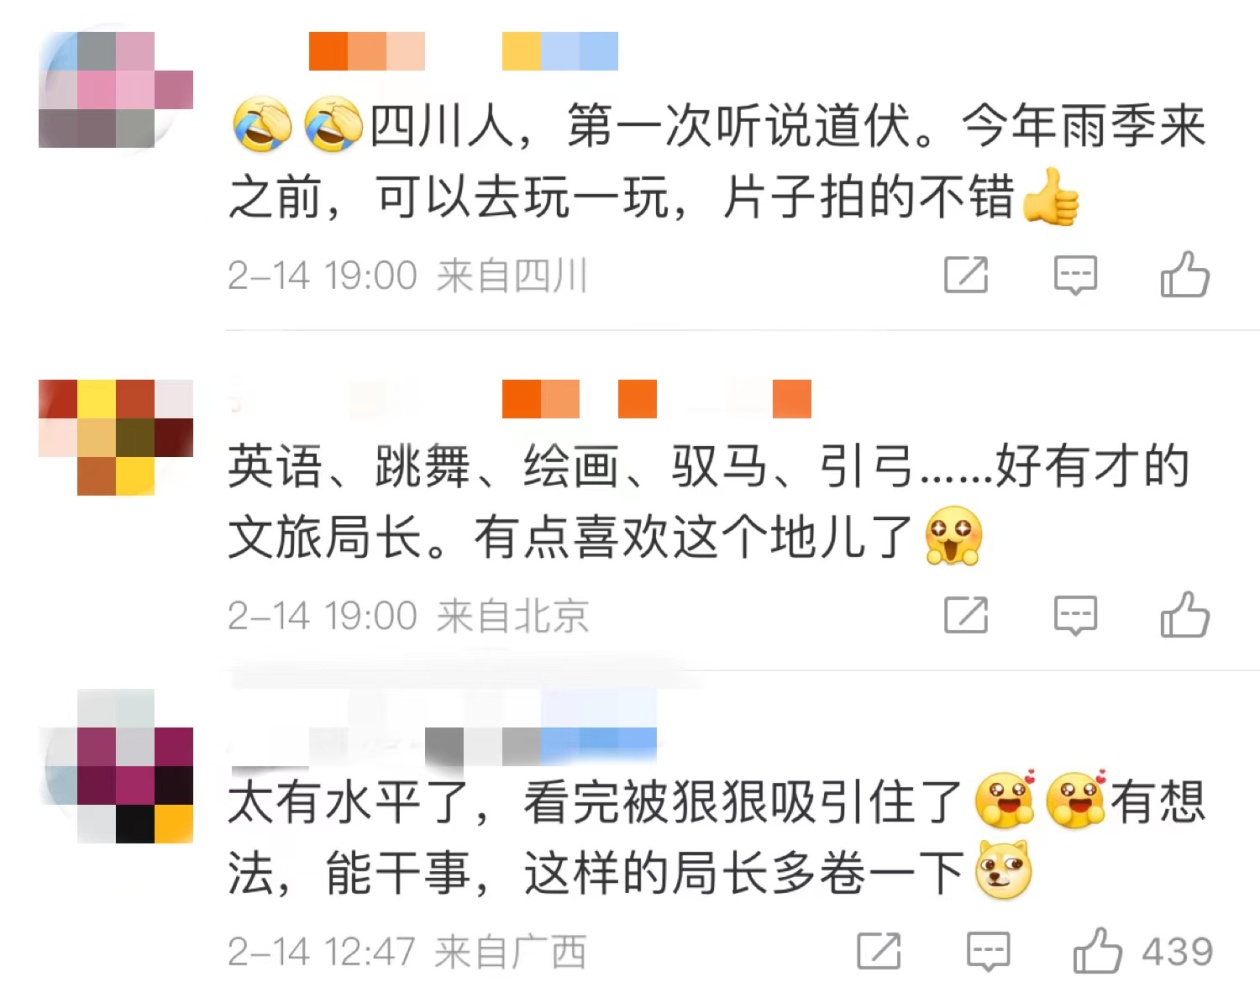Tap the comment text starting 英语、跳舞
Image resolution: width=1260 pixels, height=998 pixels.
point(709,502)
